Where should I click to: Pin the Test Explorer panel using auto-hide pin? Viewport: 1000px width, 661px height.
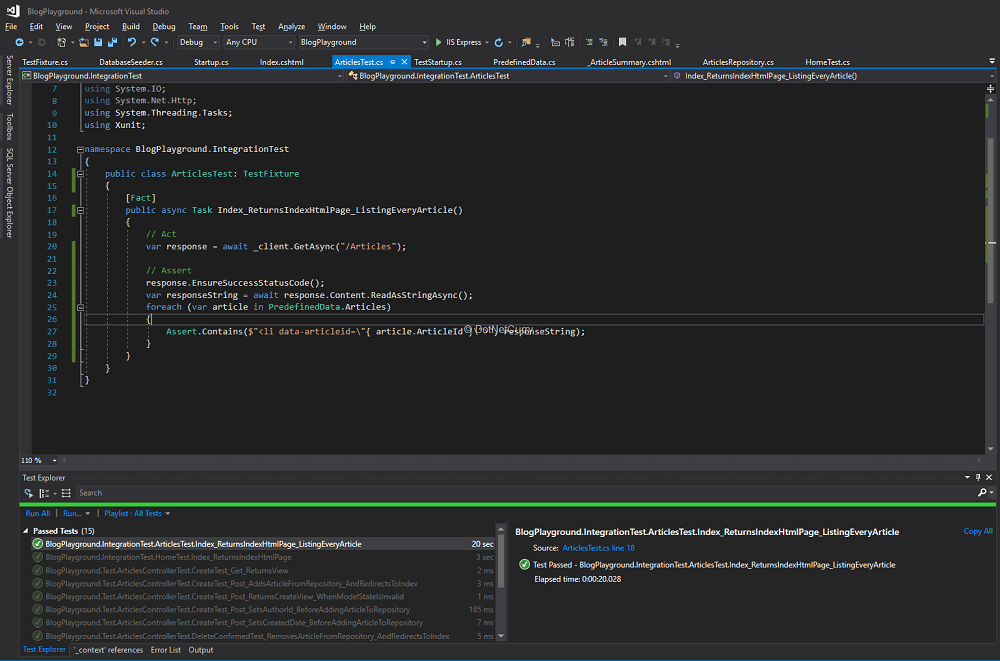point(978,477)
